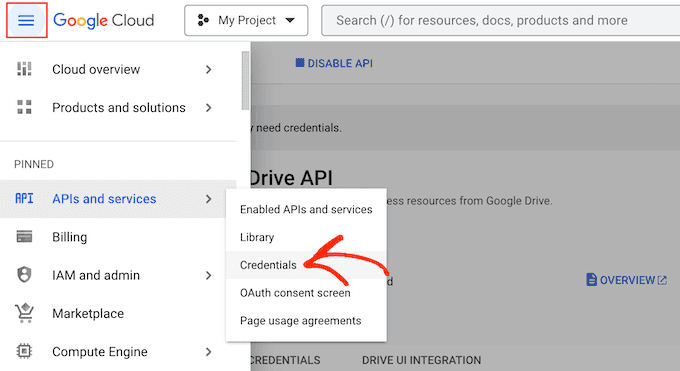Expand the Compute Engine chevron

click(x=209, y=351)
